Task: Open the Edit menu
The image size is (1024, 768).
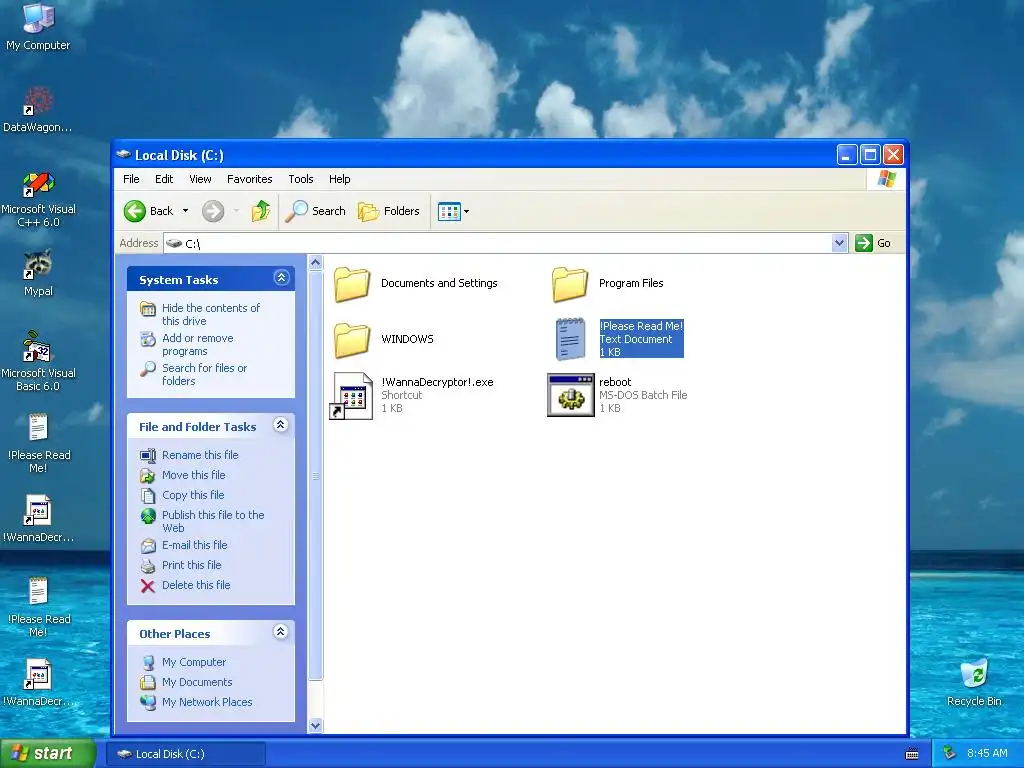Action: (x=164, y=179)
